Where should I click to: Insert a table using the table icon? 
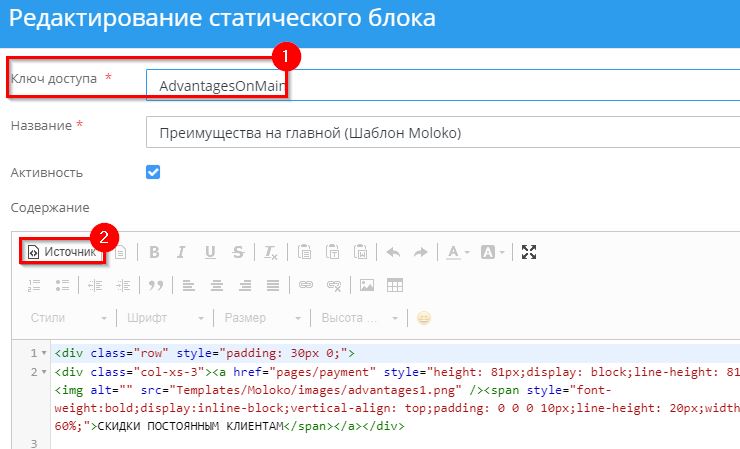click(x=395, y=285)
